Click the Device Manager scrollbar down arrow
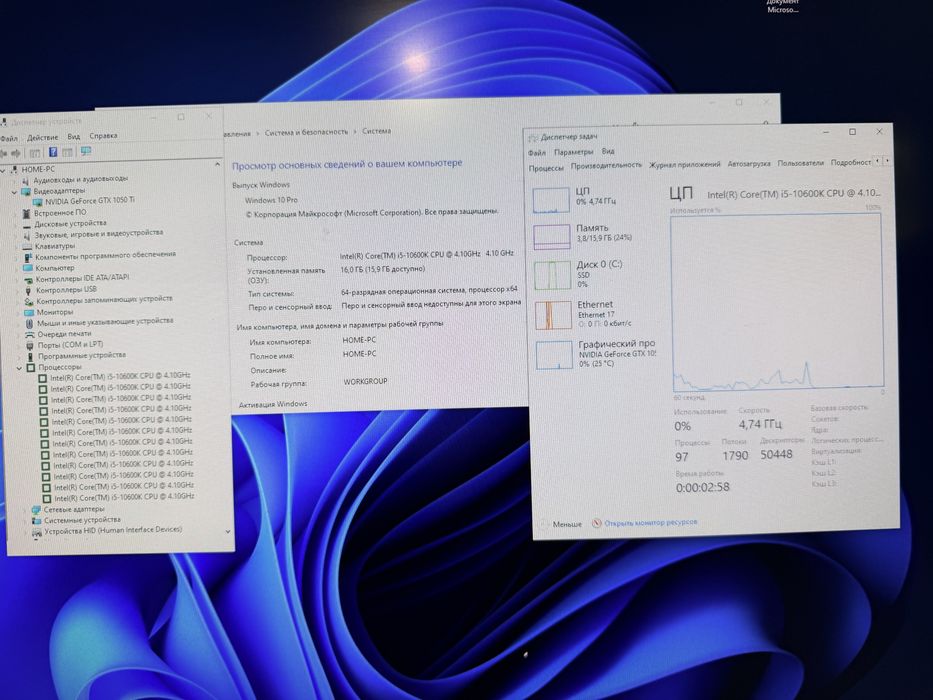The width and height of the screenshot is (933, 700). tap(228, 532)
